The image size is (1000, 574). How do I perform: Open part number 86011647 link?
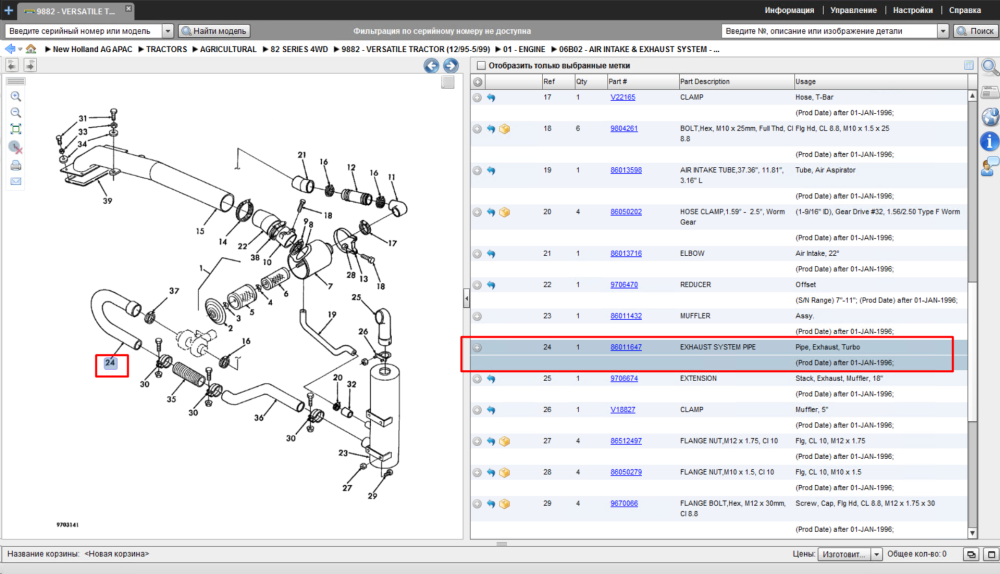[626, 348]
